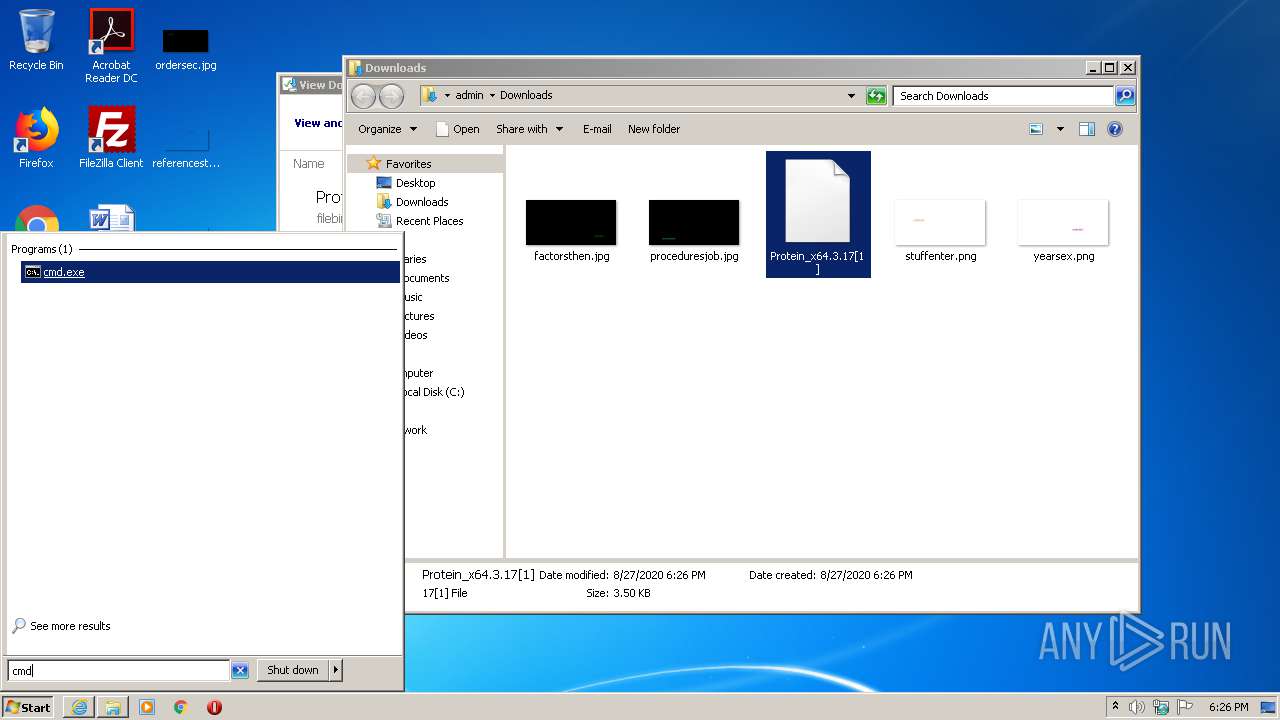Change the view icon button
The height and width of the screenshot is (720, 1280).
click(x=1036, y=129)
